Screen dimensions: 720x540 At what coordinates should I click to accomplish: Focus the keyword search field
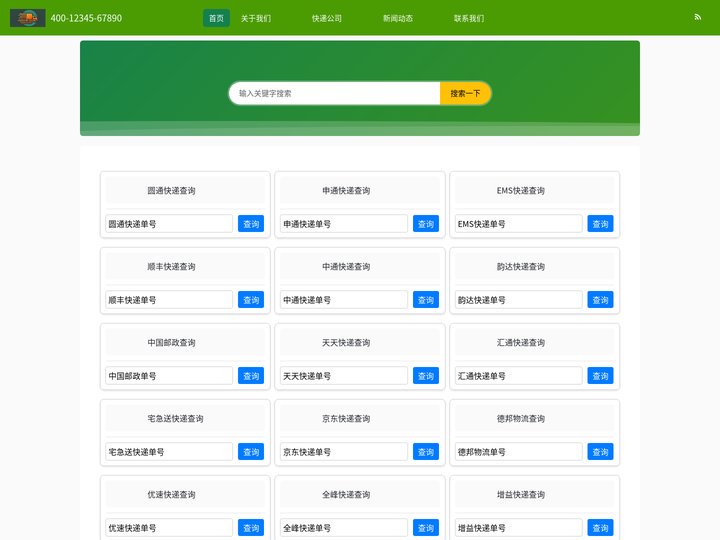click(x=335, y=94)
